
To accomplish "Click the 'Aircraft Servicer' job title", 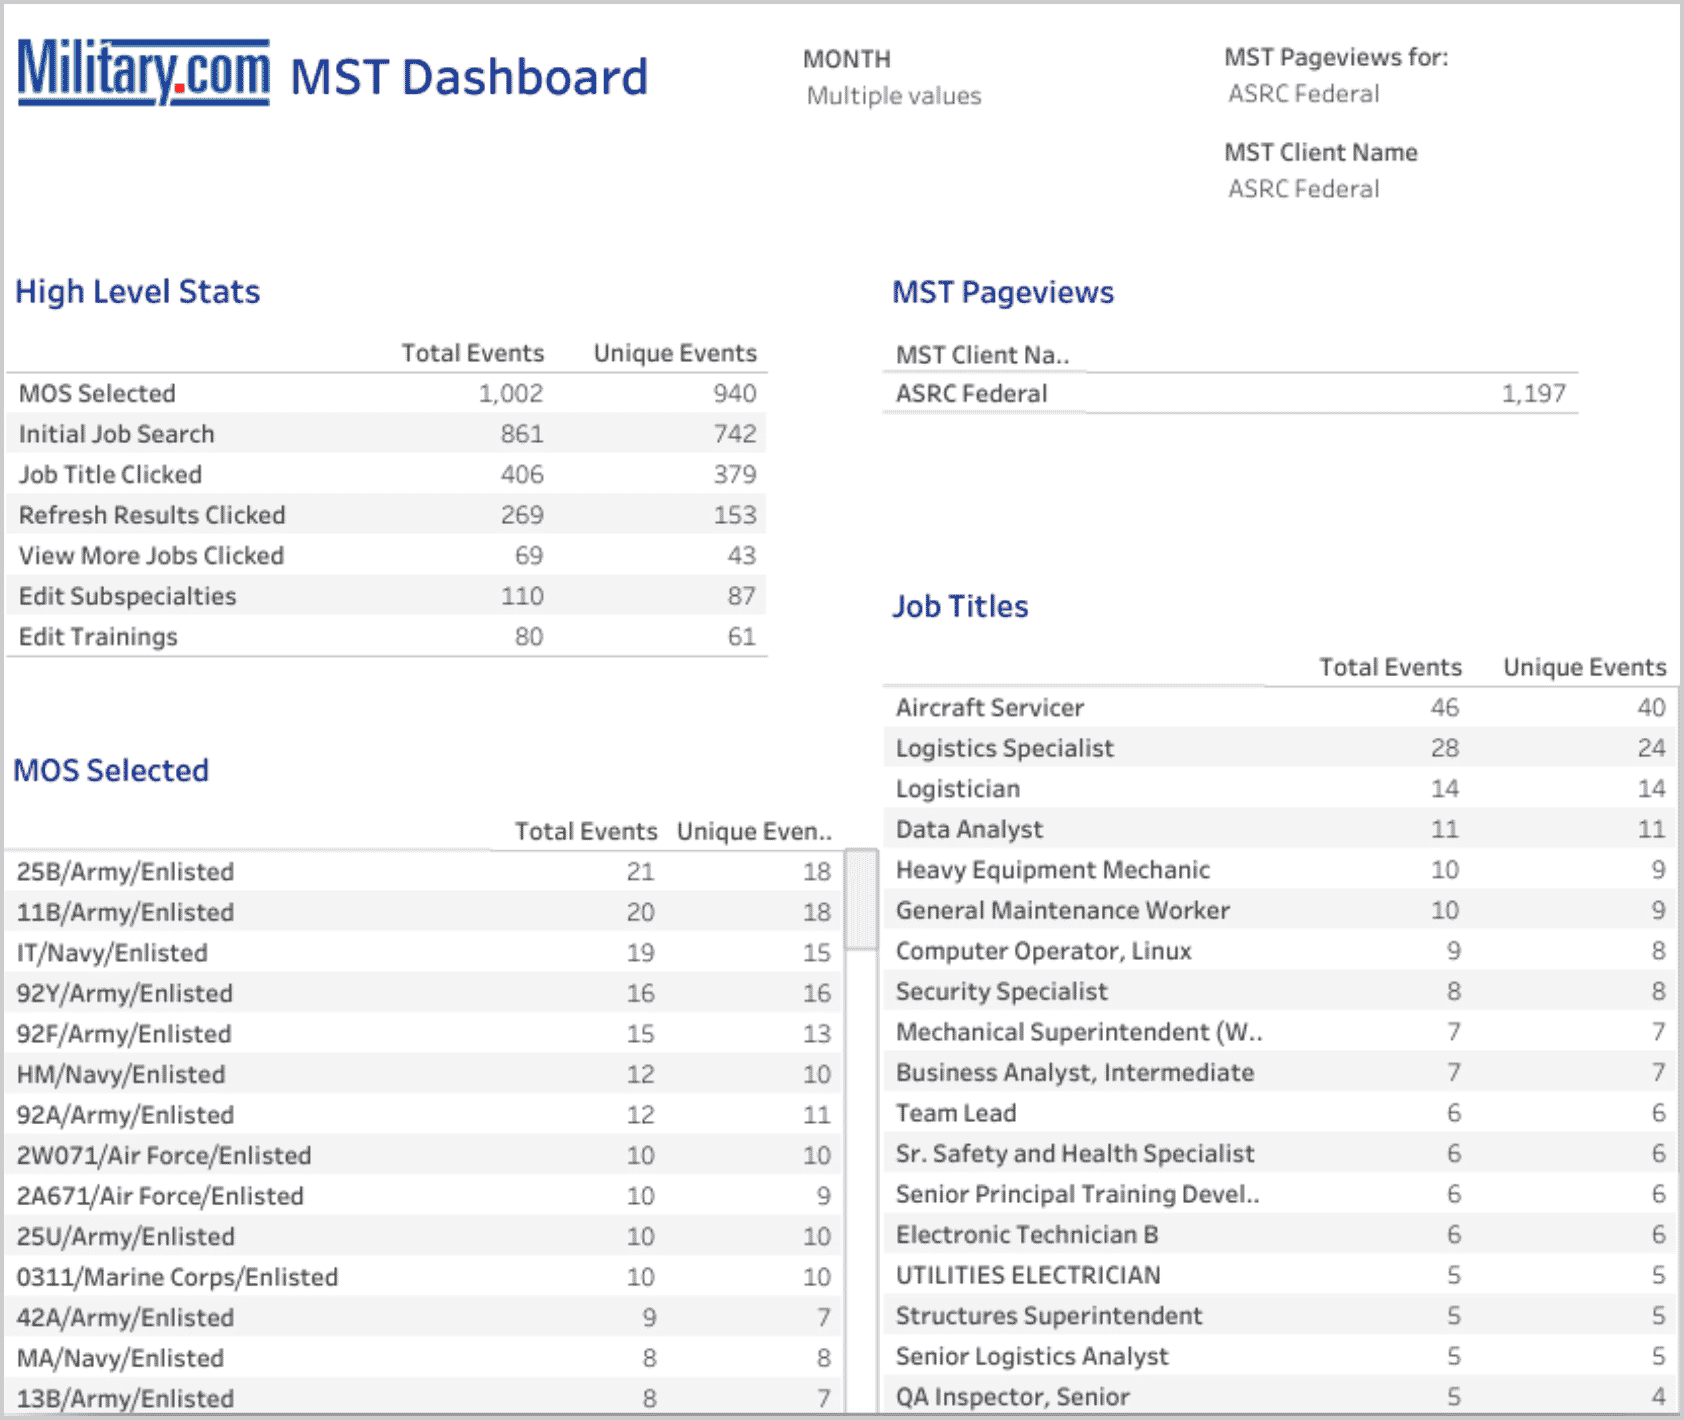I will 989,708.
